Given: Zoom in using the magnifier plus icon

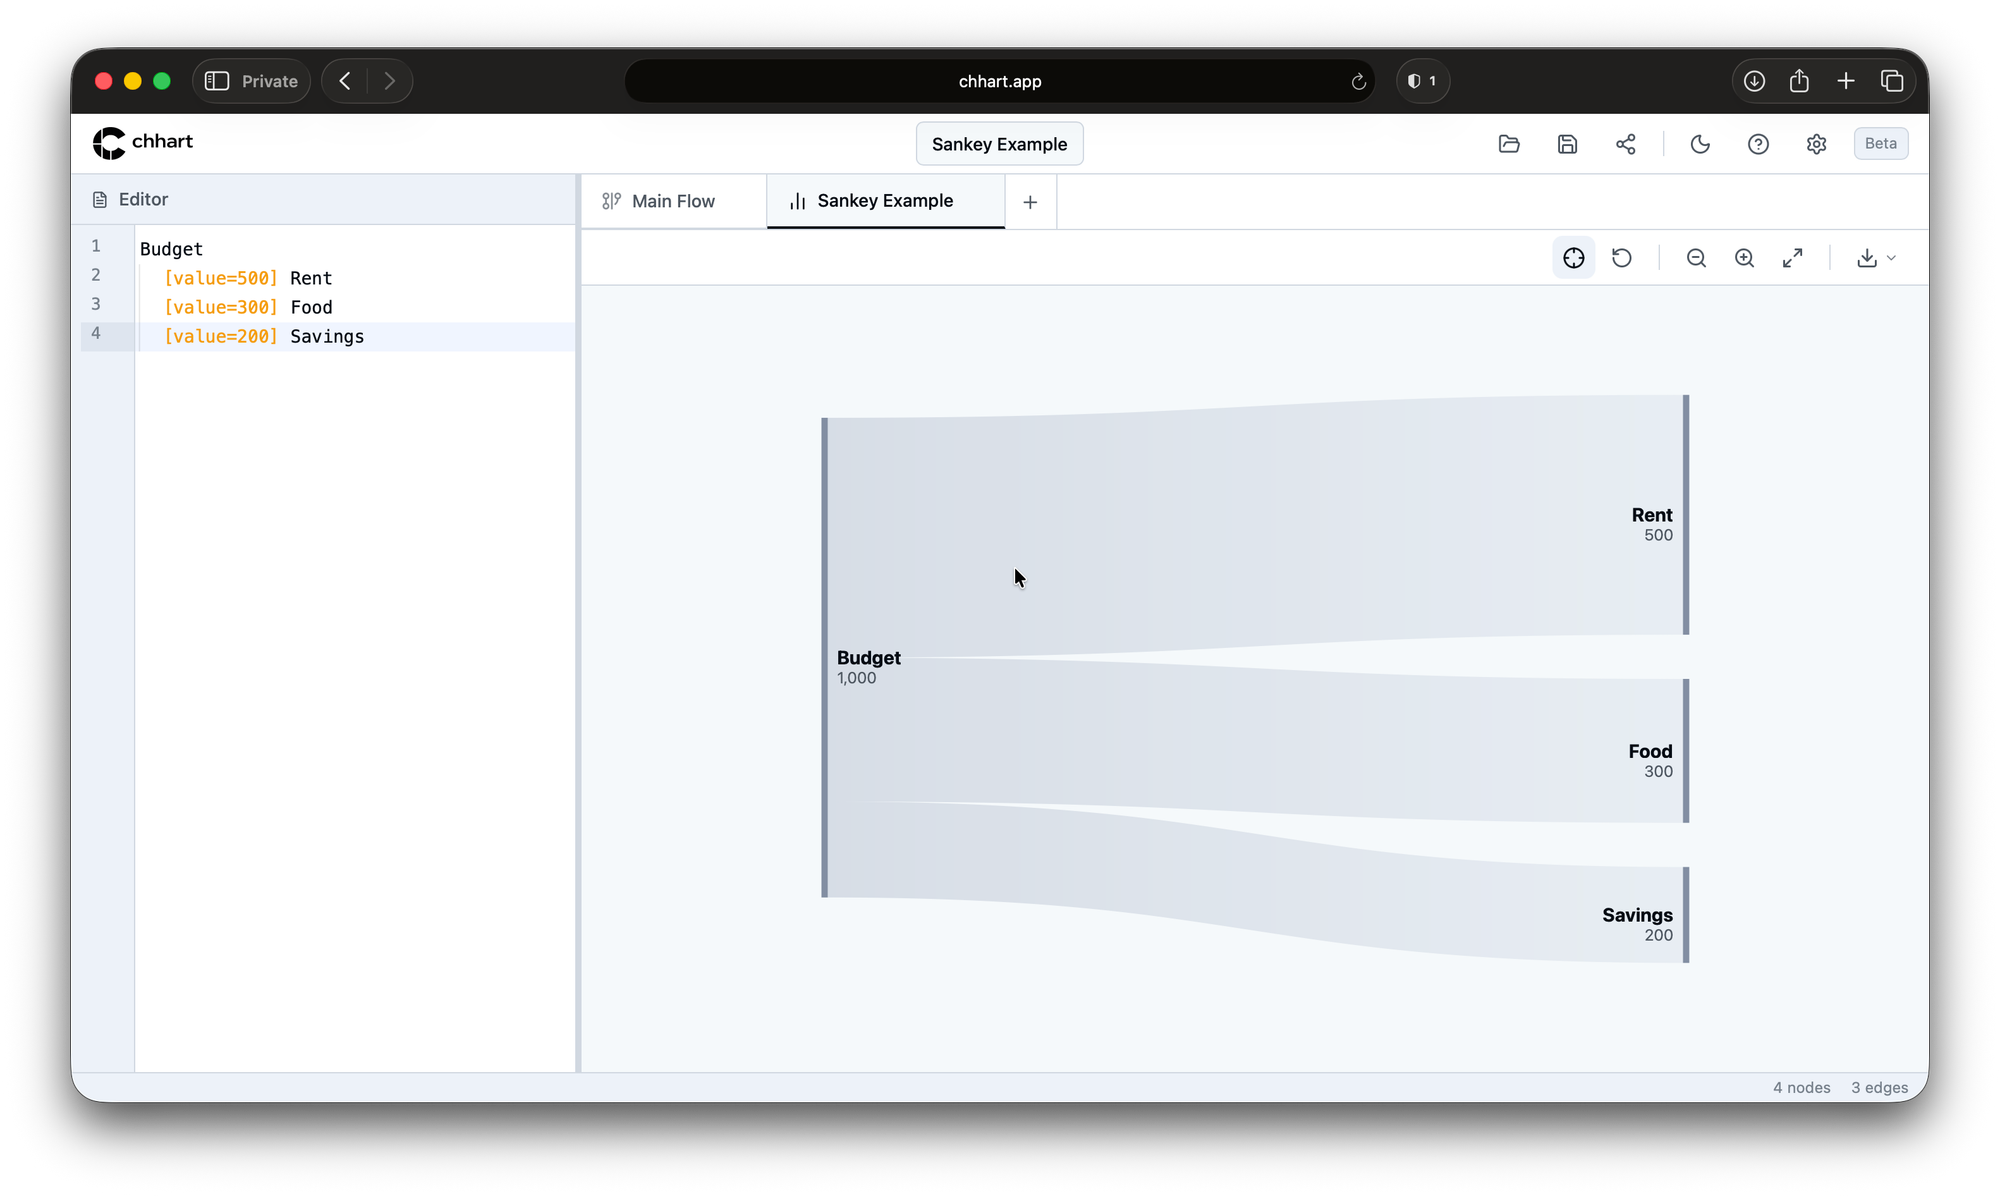Looking at the screenshot, I should [1744, 258].
